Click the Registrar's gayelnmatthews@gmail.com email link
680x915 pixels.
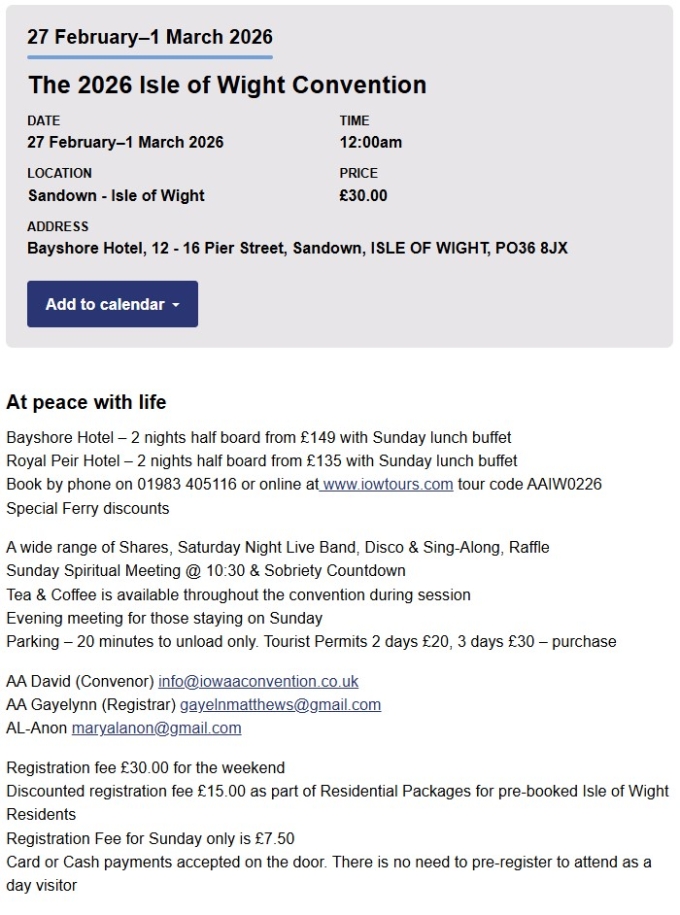click(x=280, y=705)
